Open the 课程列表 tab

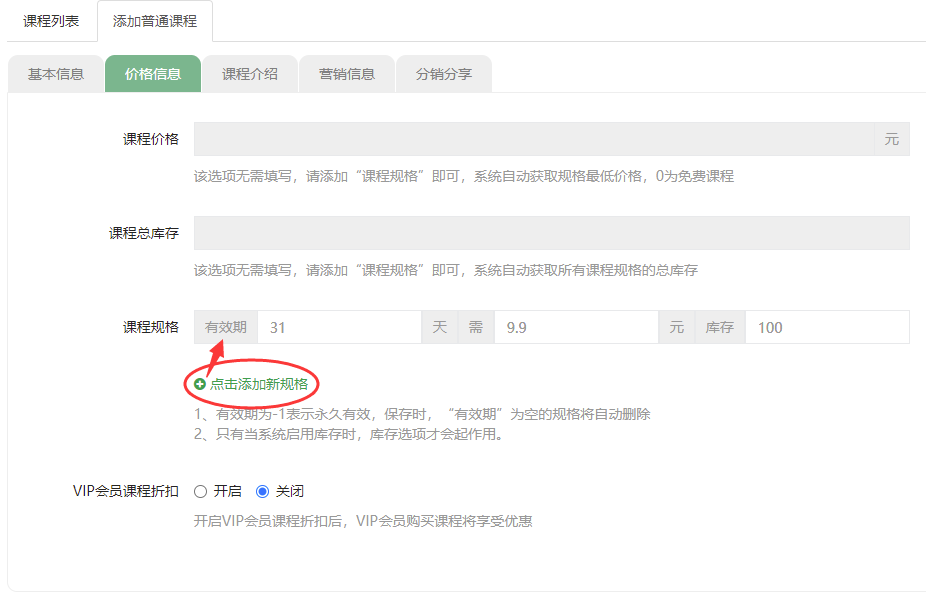(51, 21)
